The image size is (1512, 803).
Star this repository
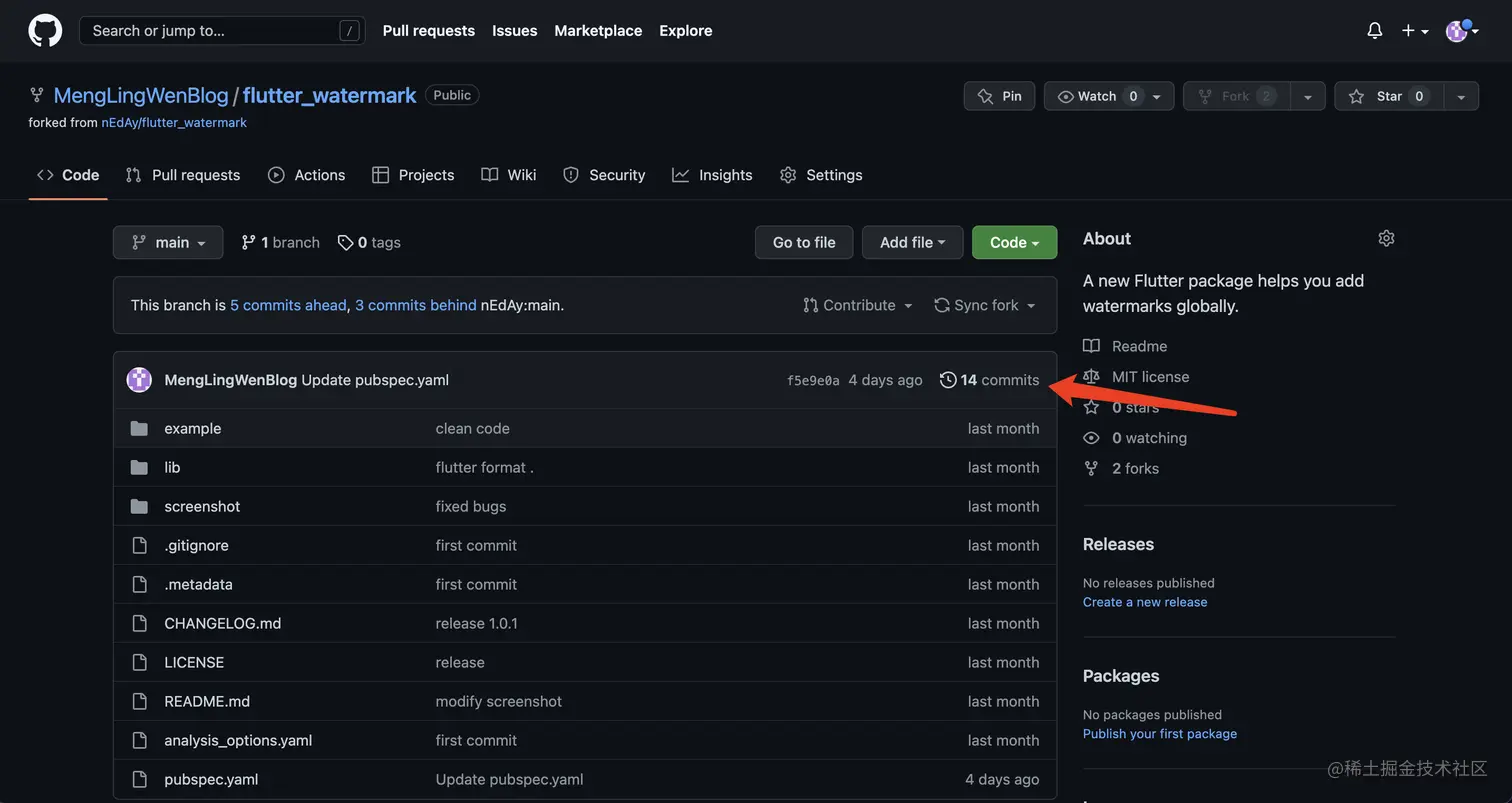coord(1388,96)
